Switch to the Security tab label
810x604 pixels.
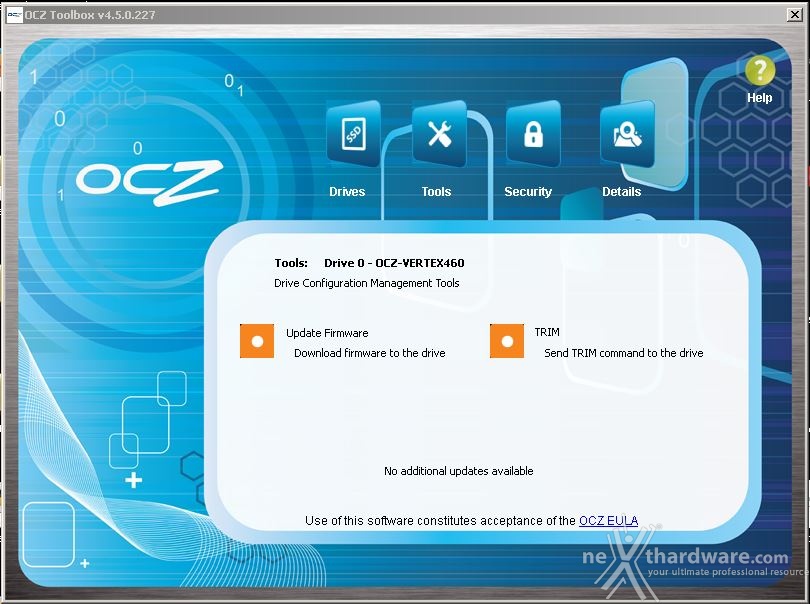coord(528,192)
